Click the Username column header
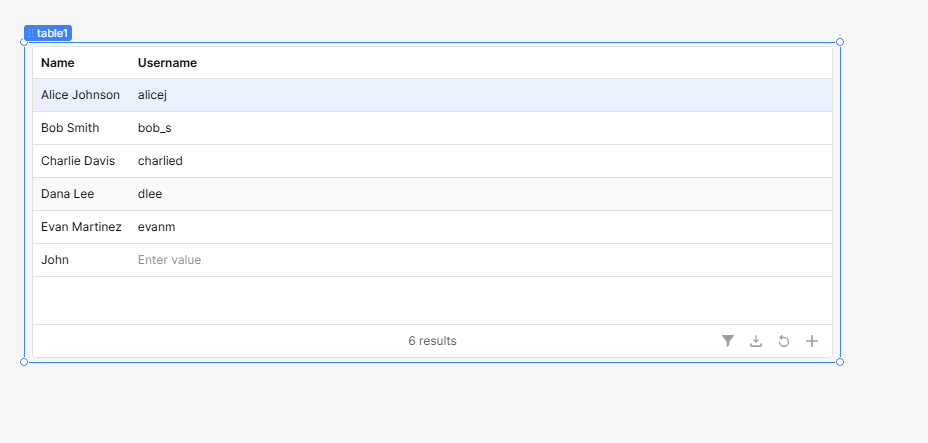 tap(167, 63)
